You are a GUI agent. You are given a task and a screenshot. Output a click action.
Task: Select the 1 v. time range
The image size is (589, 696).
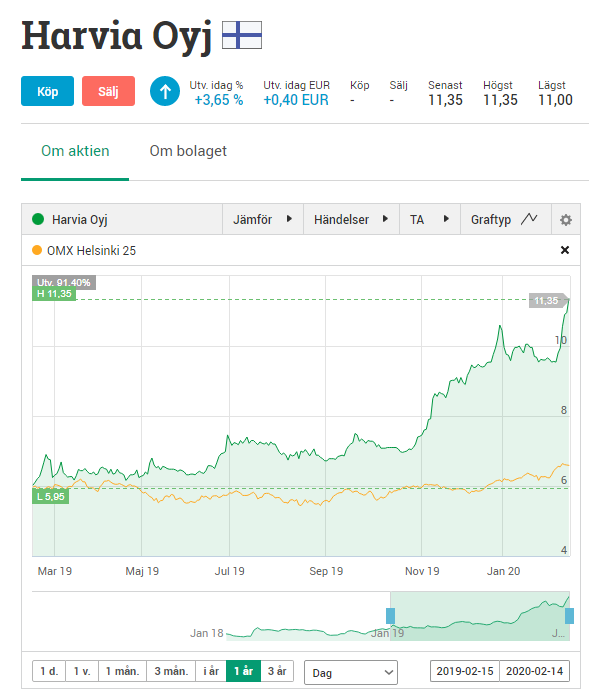[82, 671]
